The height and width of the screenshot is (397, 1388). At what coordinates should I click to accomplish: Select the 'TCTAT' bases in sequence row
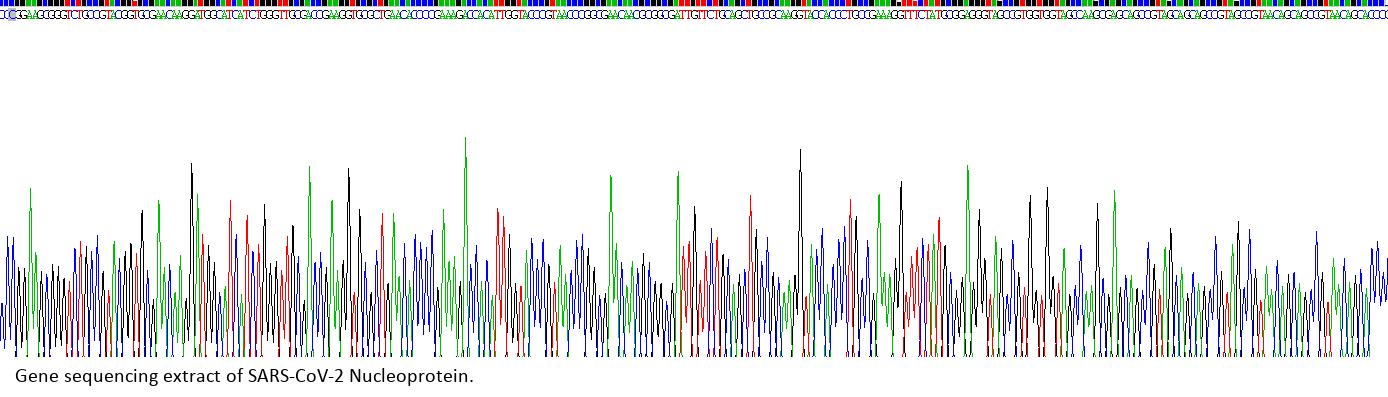pos(927,15)
